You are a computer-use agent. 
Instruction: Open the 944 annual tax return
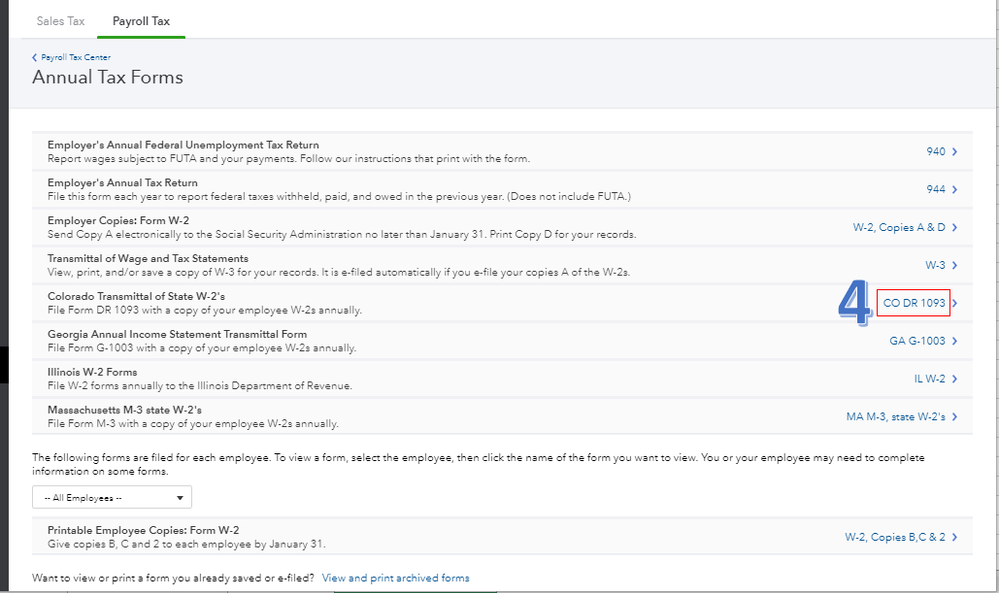coord(935,190)
